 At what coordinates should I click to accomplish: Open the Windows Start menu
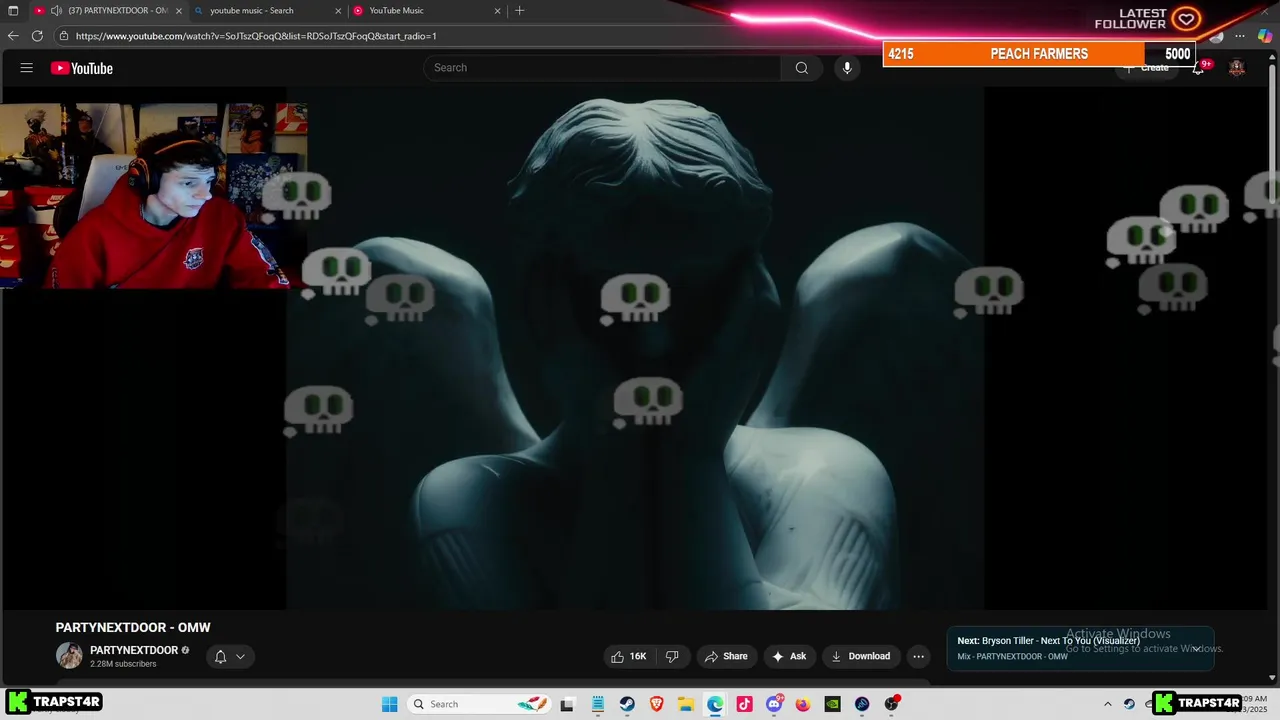pos(390,704)
